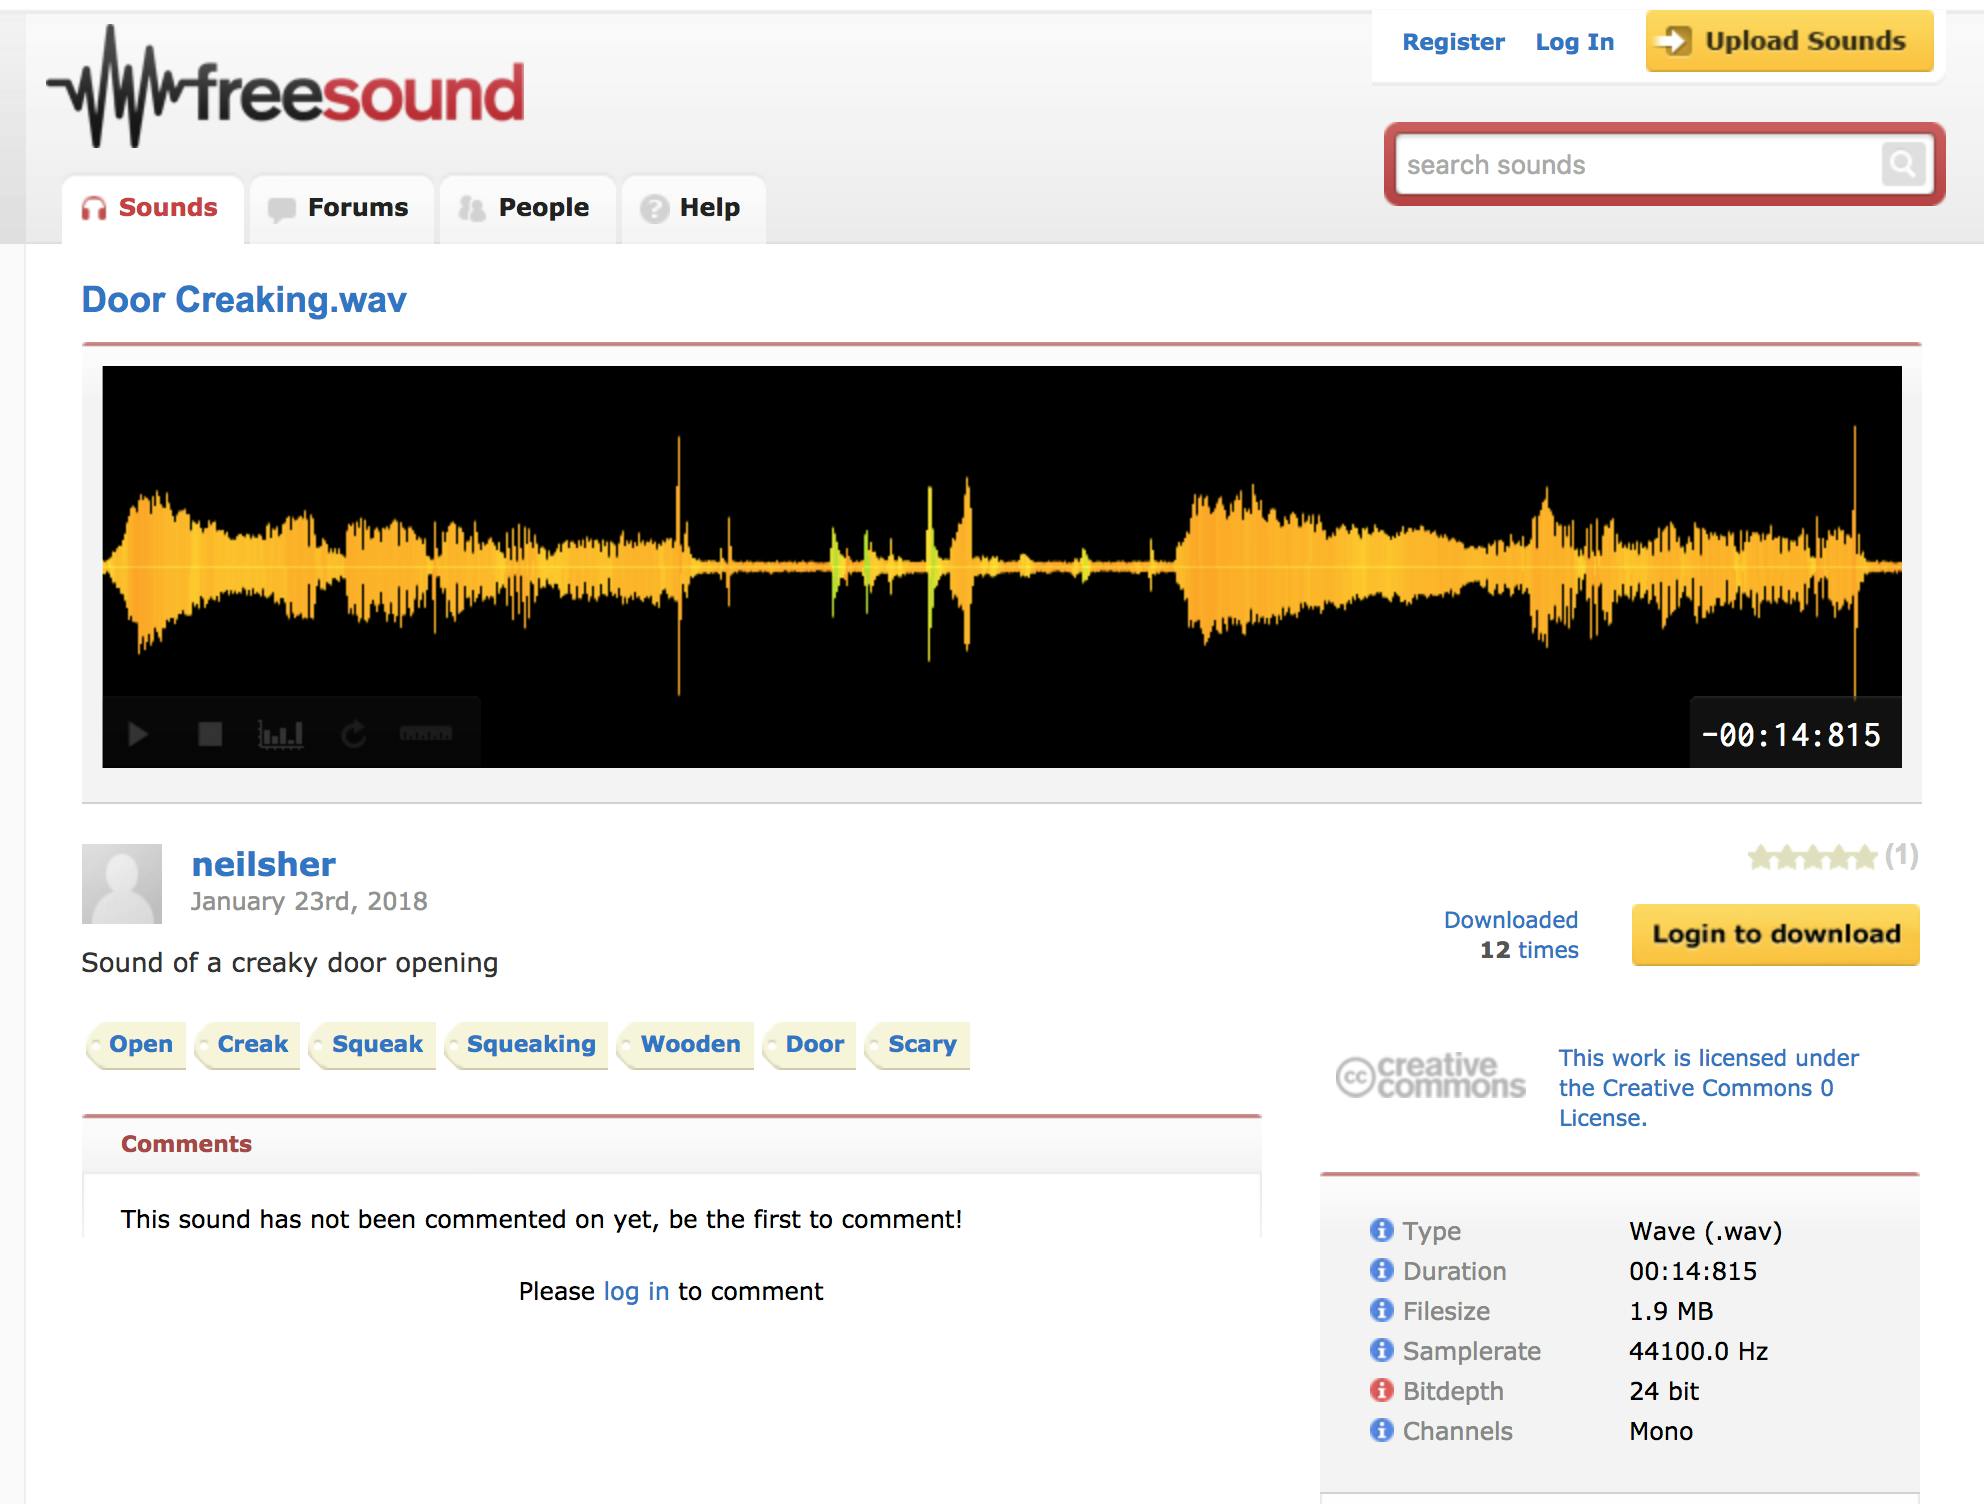The height and width of the screenshot is (1504, 1984).
Task: Rate the sound with the stars
Action: (1811, 857)
